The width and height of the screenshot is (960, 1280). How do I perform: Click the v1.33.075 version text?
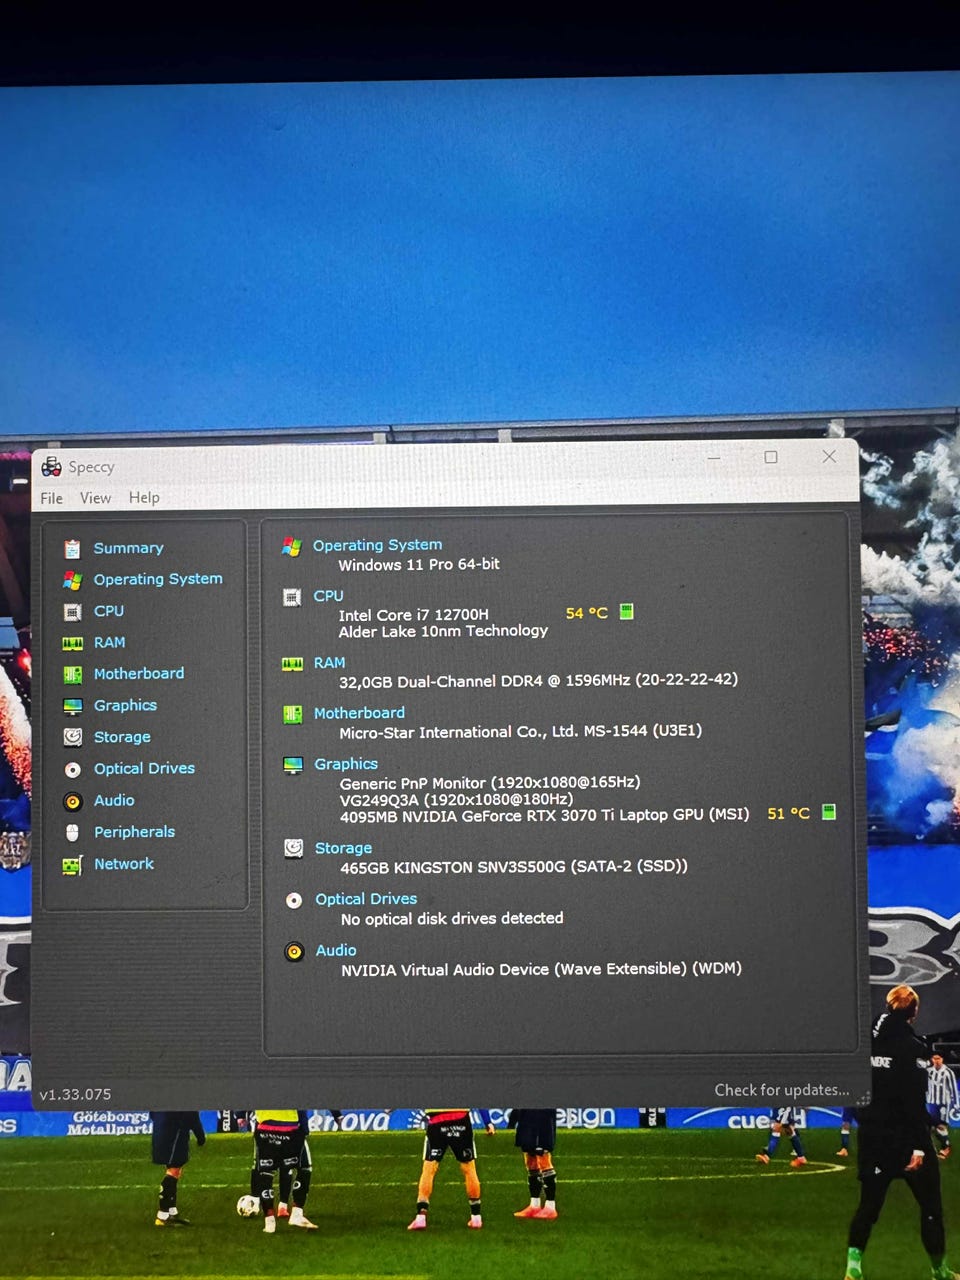pyautogui.click(x=75, y=1095)
